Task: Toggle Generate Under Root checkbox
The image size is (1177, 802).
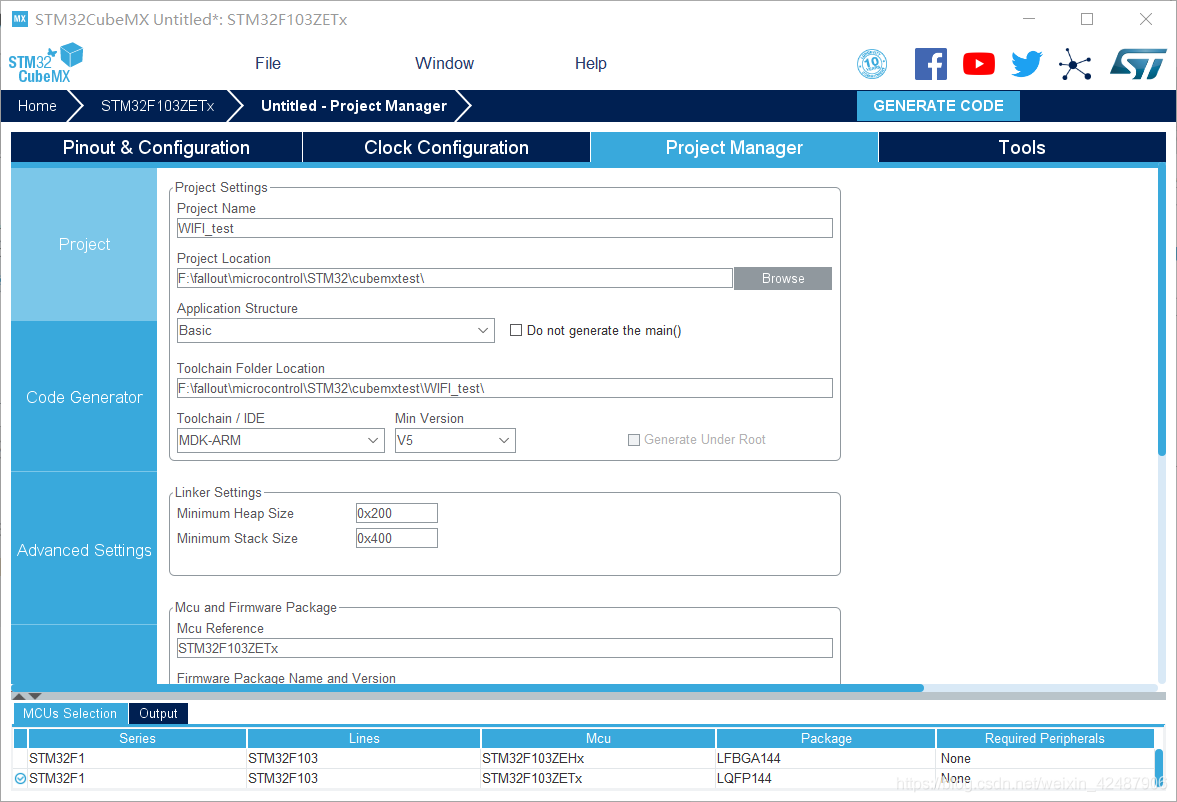Action: click(634, 440)
